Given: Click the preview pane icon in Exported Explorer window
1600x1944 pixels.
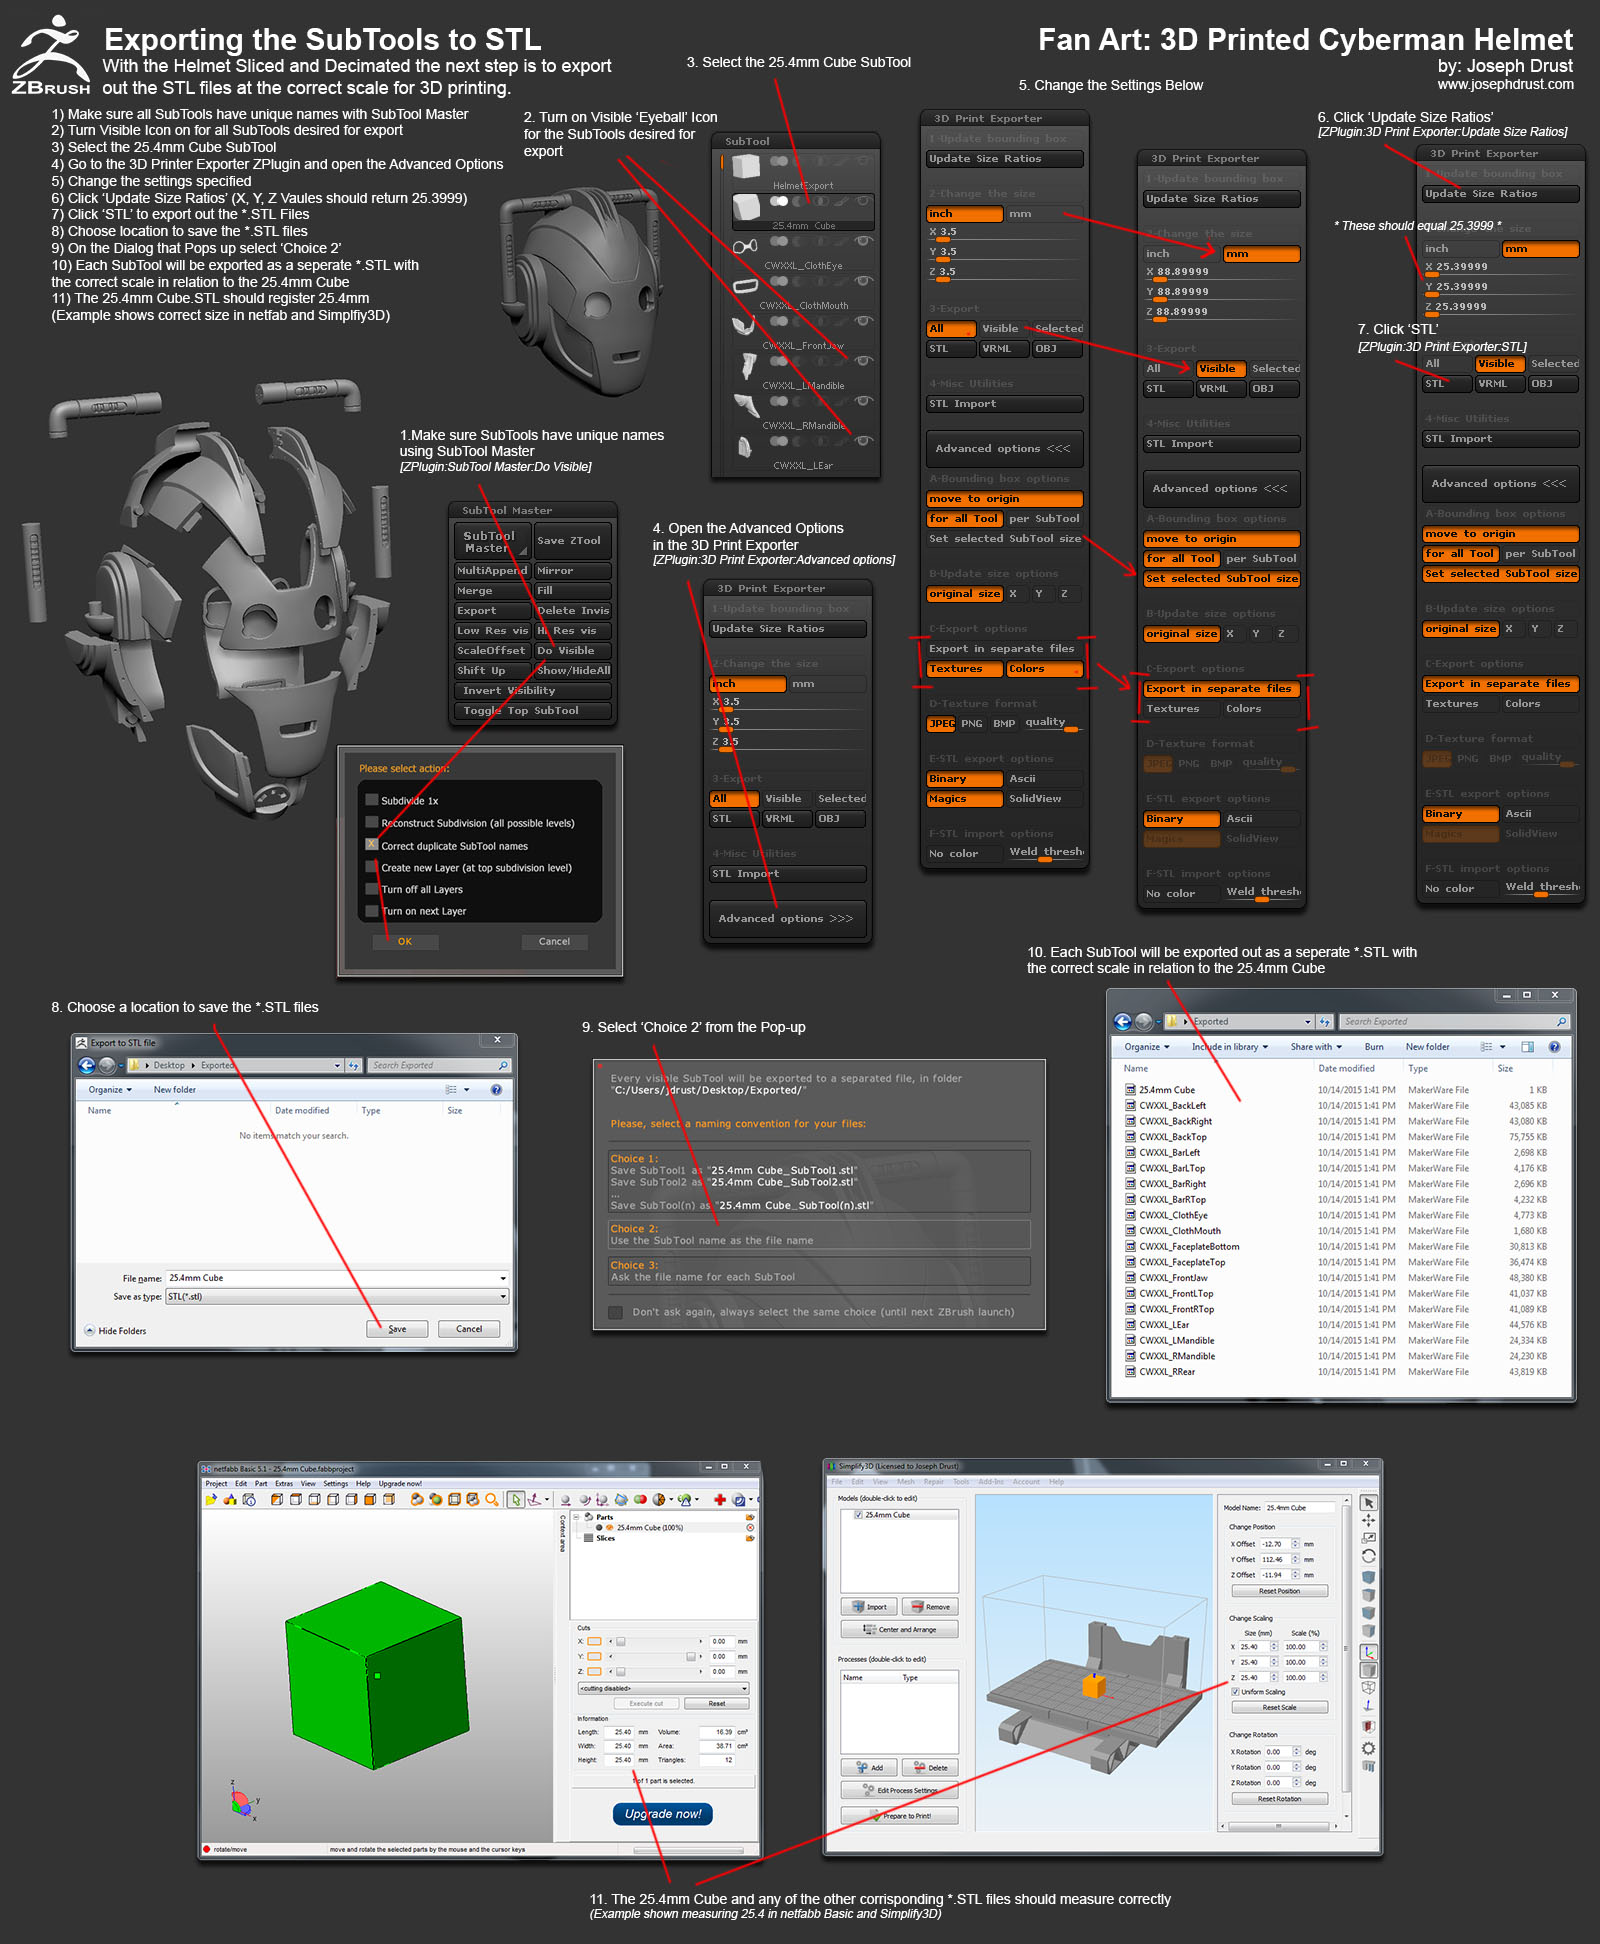Looking at the screenshot, I should [1528, 1047].
